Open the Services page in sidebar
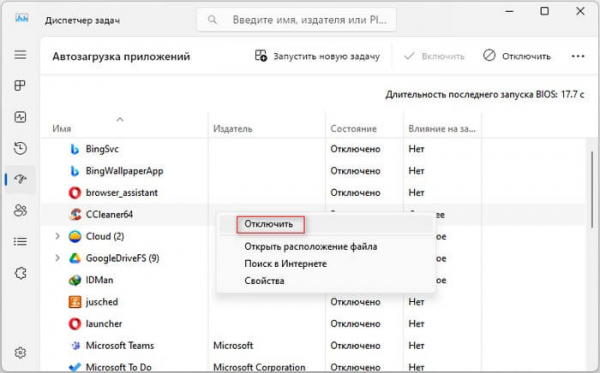Image resolution: width=600 pixels, height=373 pixels. [20, 273]
